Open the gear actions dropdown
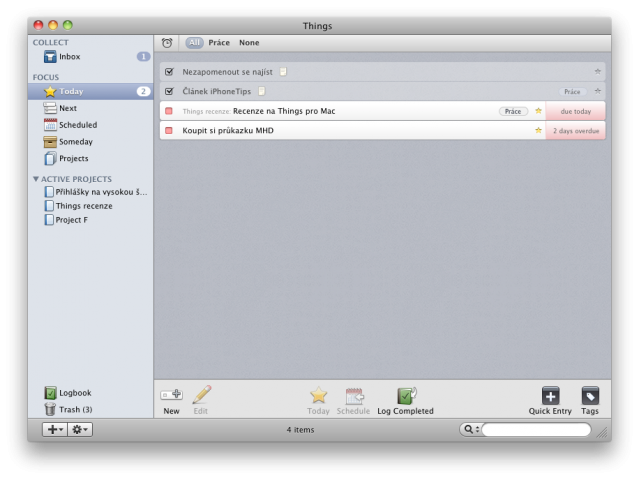This screenshot has height=480, width=639. 80,429
